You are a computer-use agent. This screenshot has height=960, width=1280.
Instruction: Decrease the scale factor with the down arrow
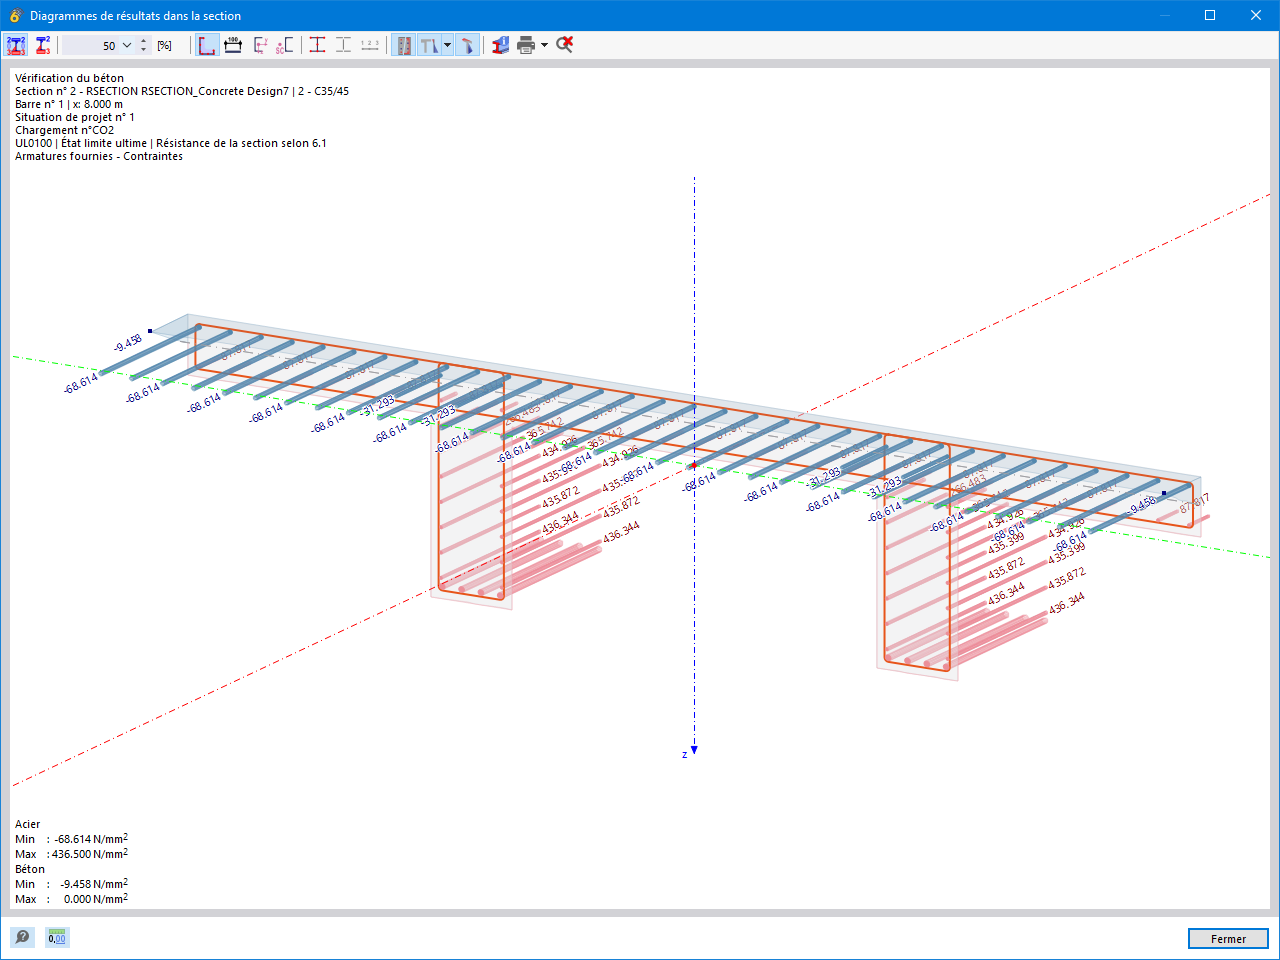pos(144,50)
